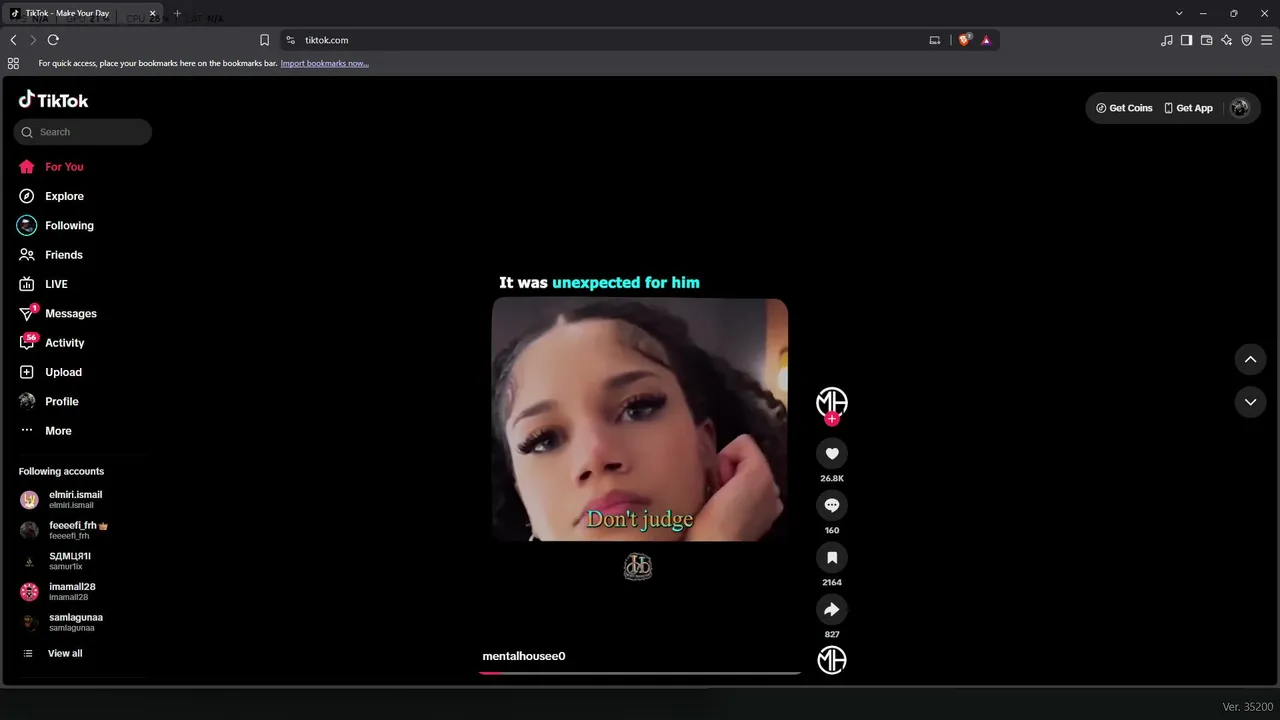Seek in the video progress bar
The height and width of the screenshot is (720, 1280).
tap(640, 673)
